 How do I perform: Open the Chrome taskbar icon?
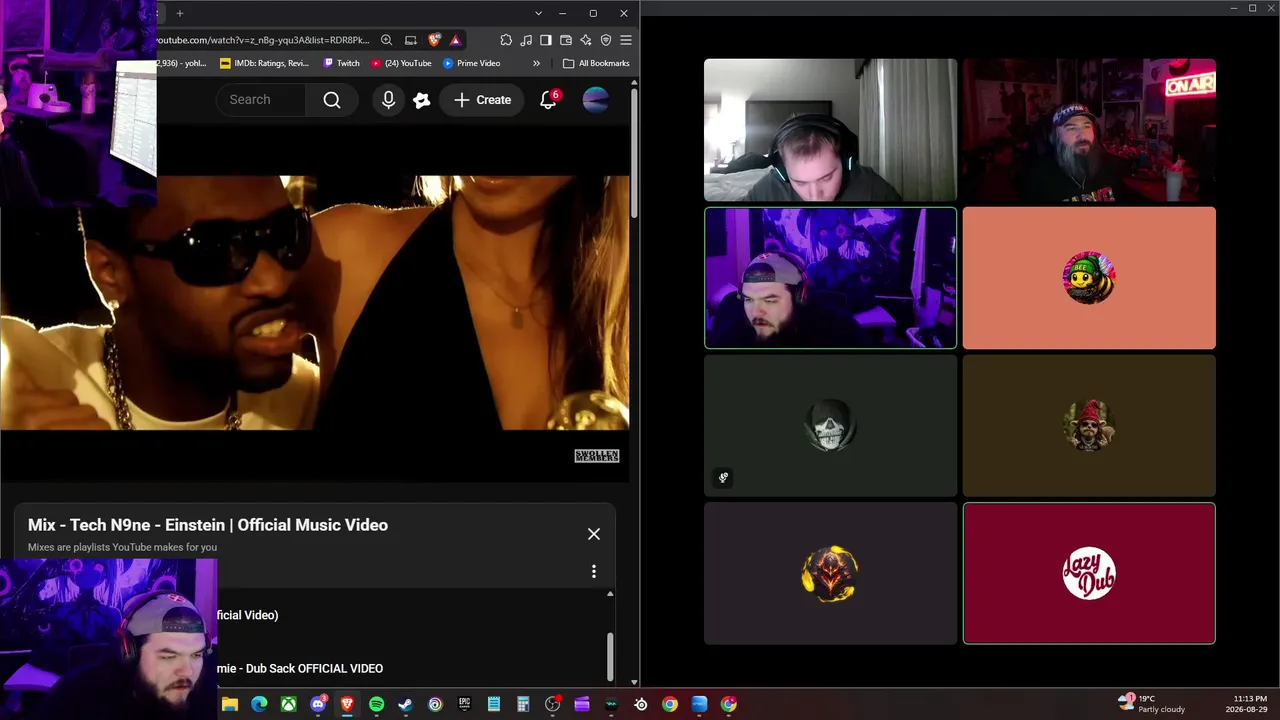click(x=670, y=704)
